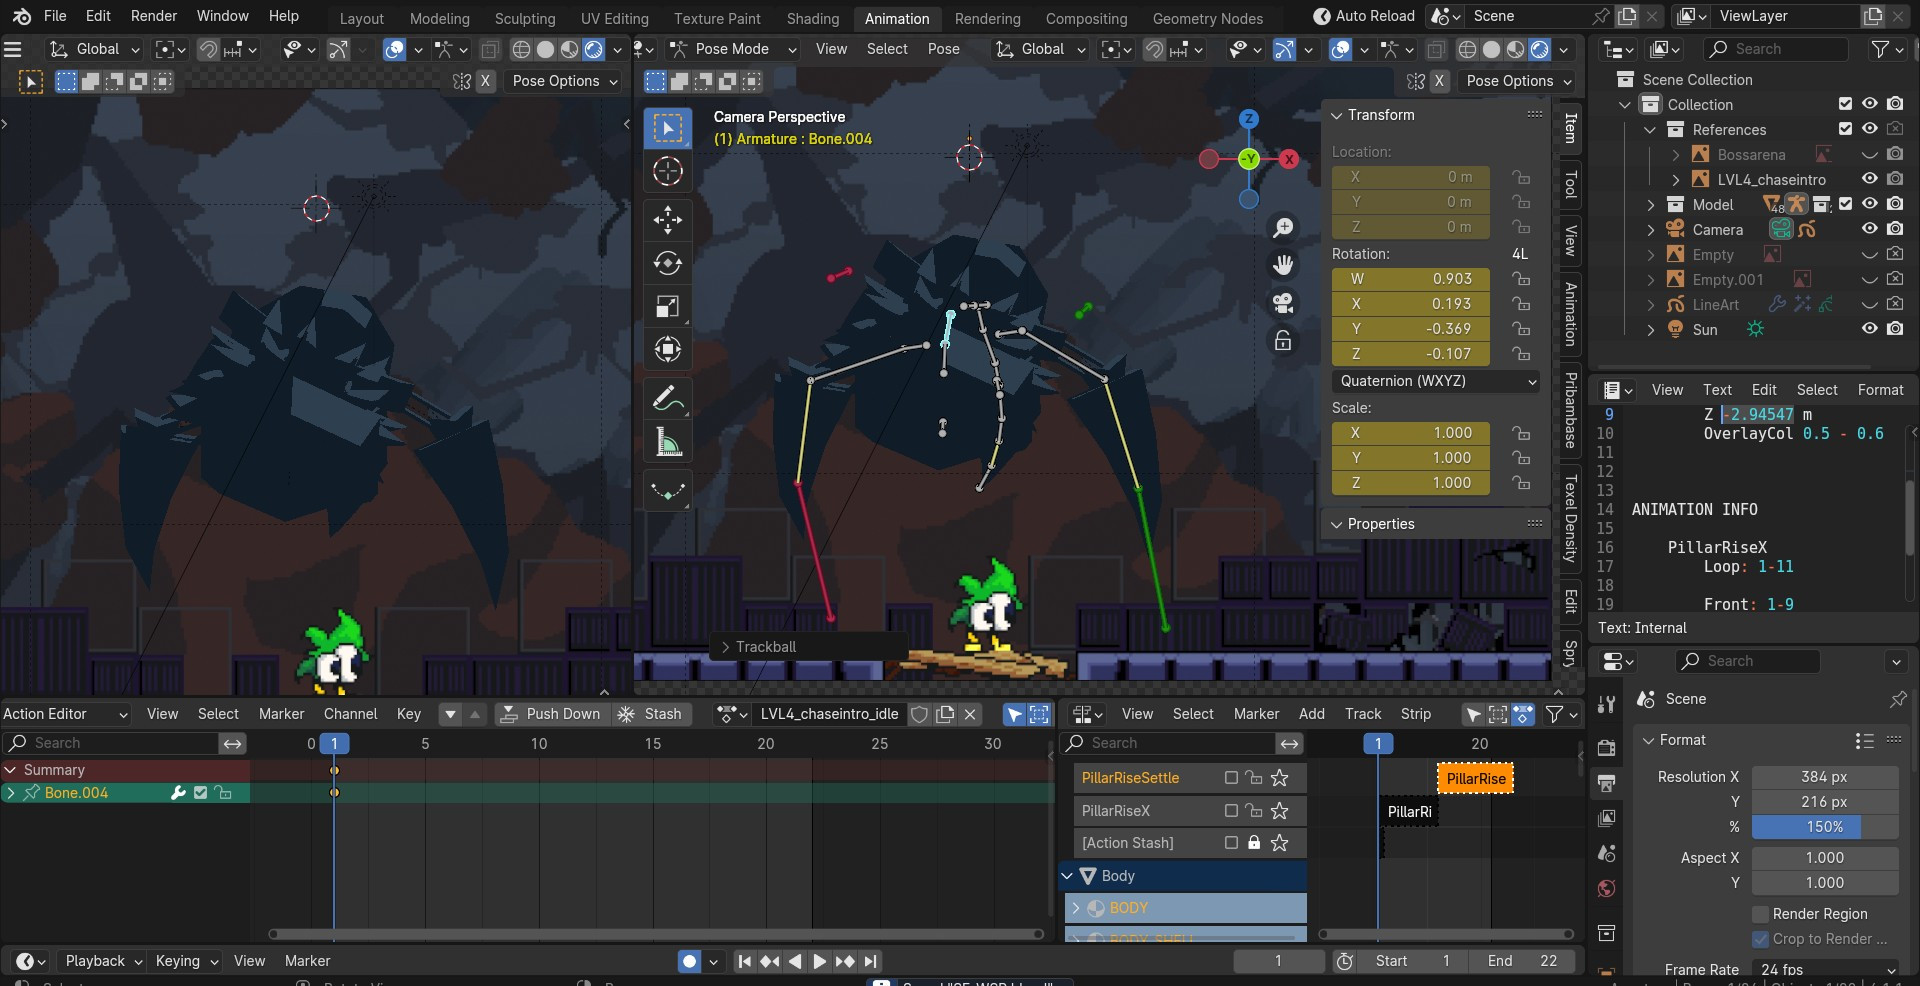Open the World properties tab icon
1920x986 pixels.
pyautogui.click(x=1607, y=889)
